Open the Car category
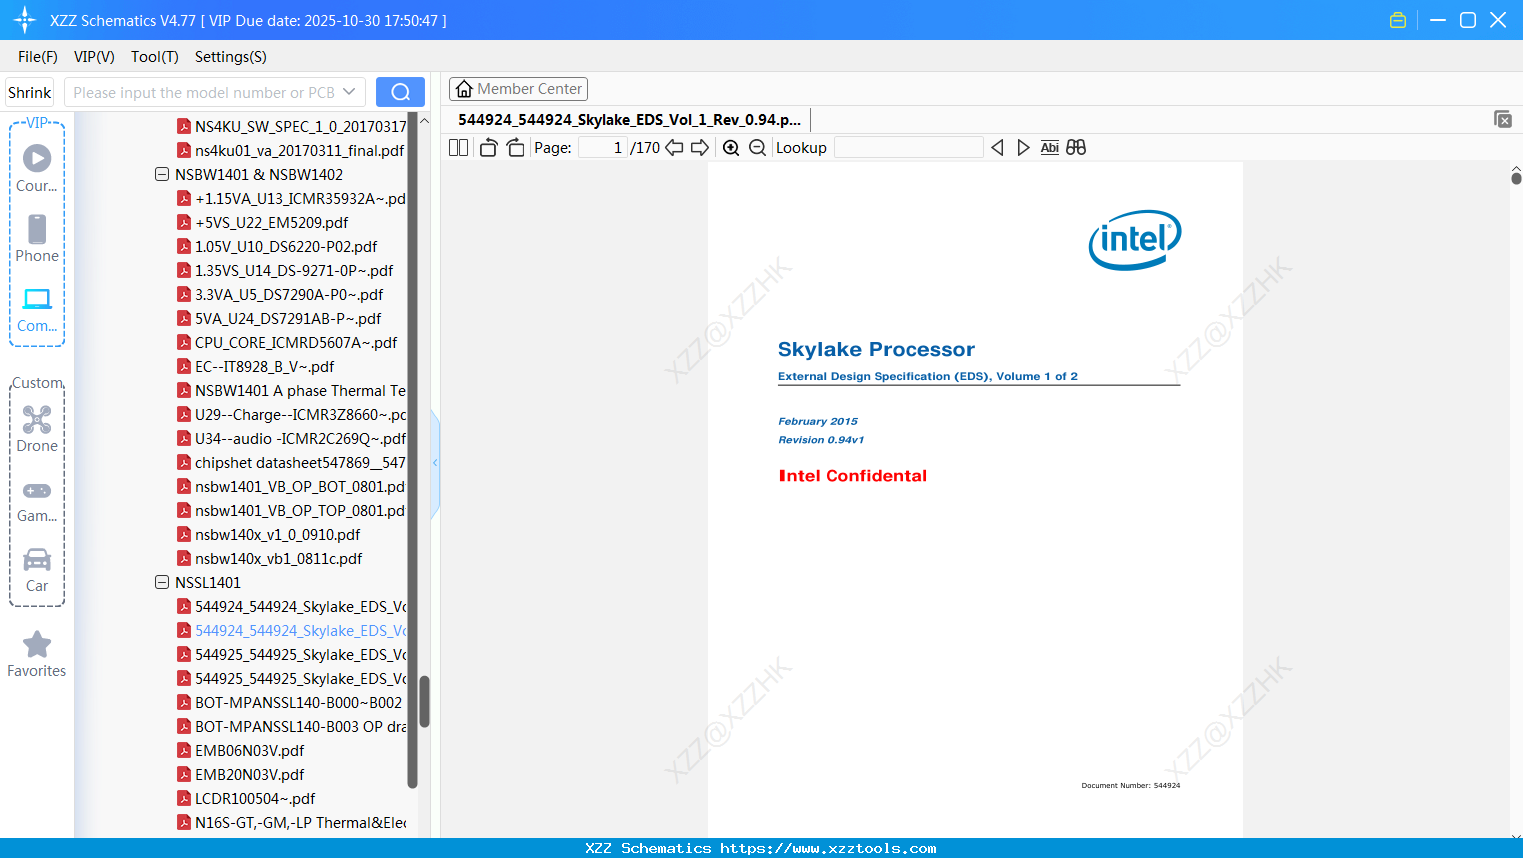Image resolution: width=1523 pixels, height=858 pixels. click(x=37, y=570)
